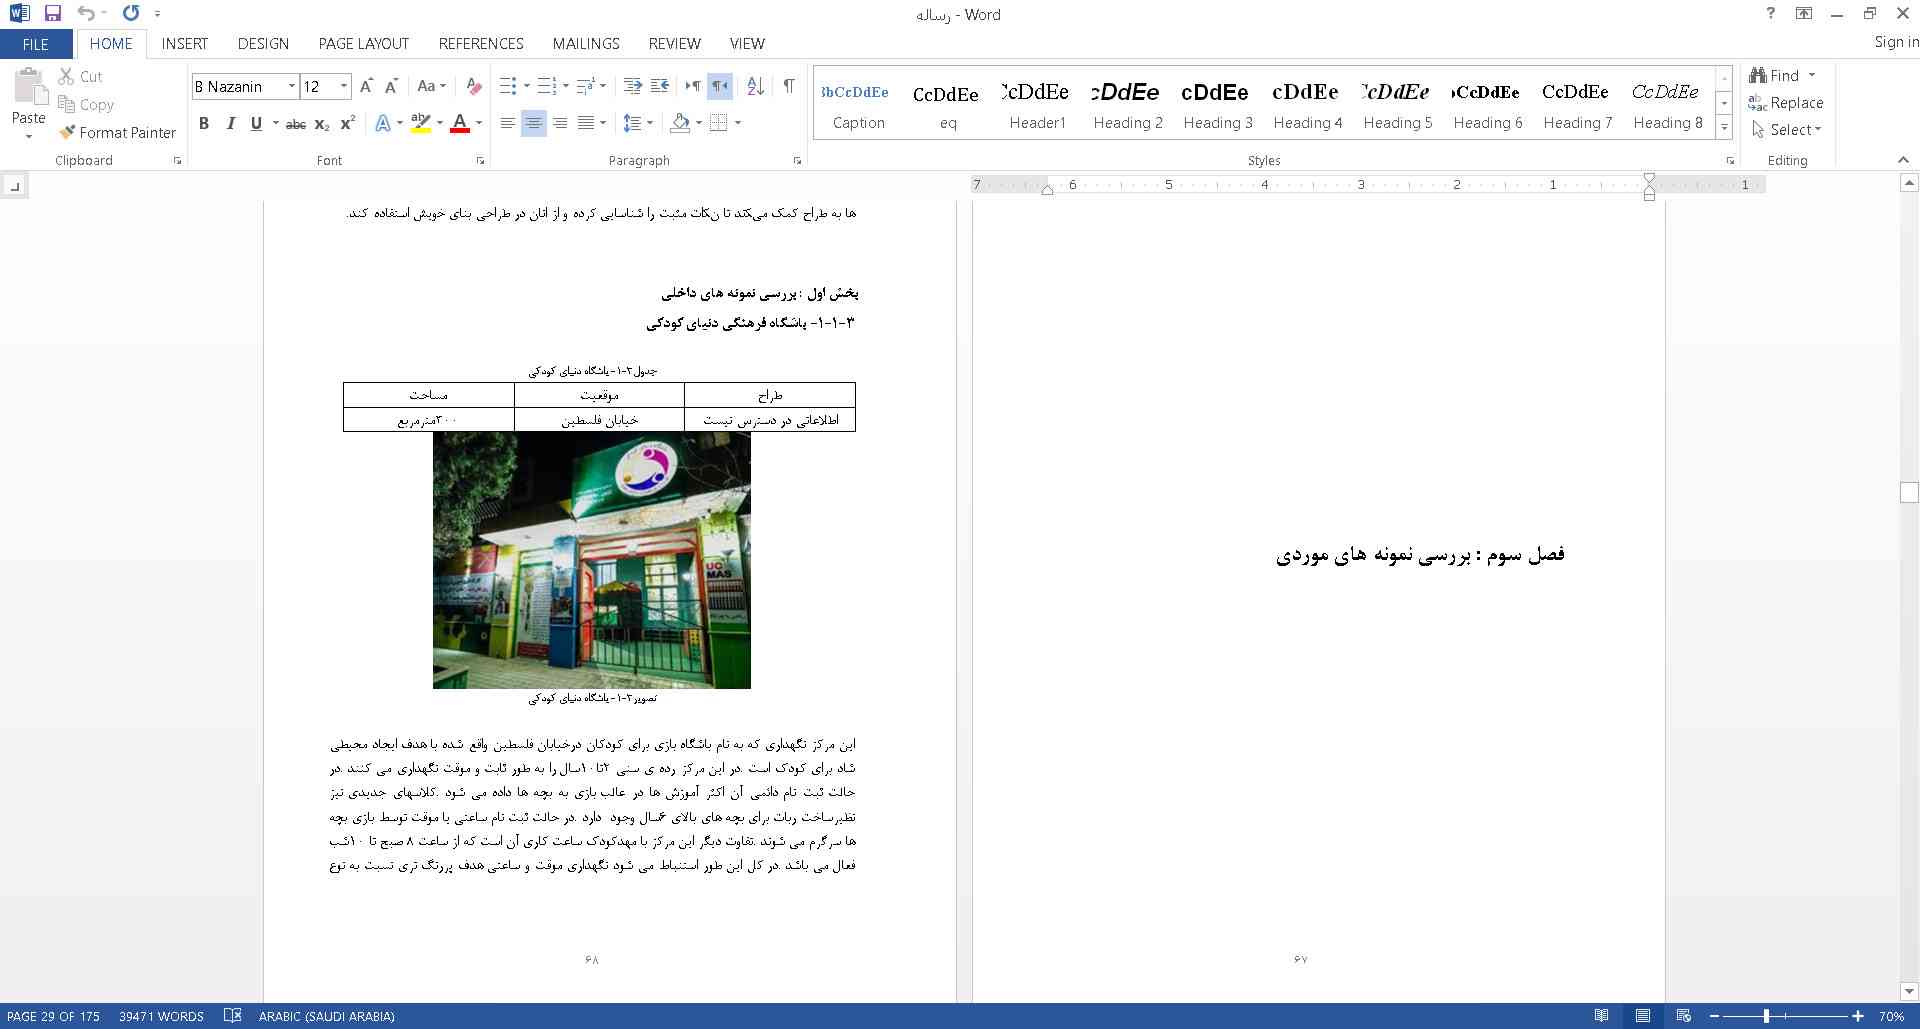This screenshot has width=1920, height=1029.
Task: Open line spacing dropdown
Action: pos(649,123)
